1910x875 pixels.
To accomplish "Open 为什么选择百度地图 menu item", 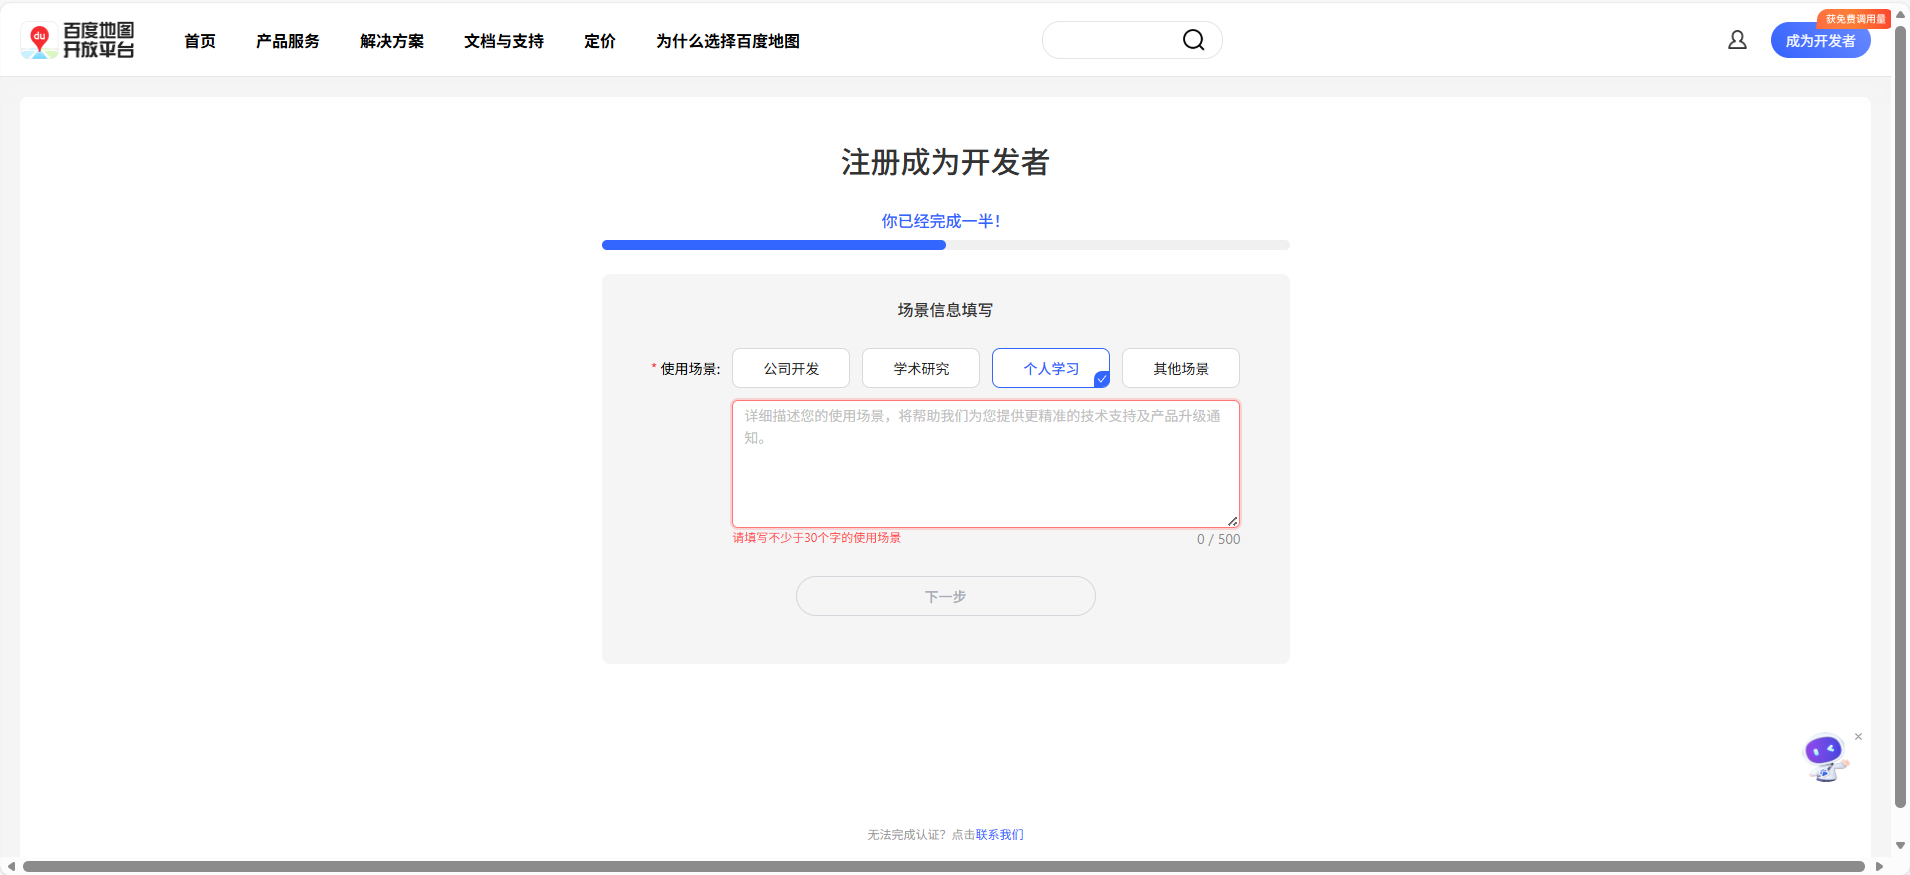I will click(728, 41).
